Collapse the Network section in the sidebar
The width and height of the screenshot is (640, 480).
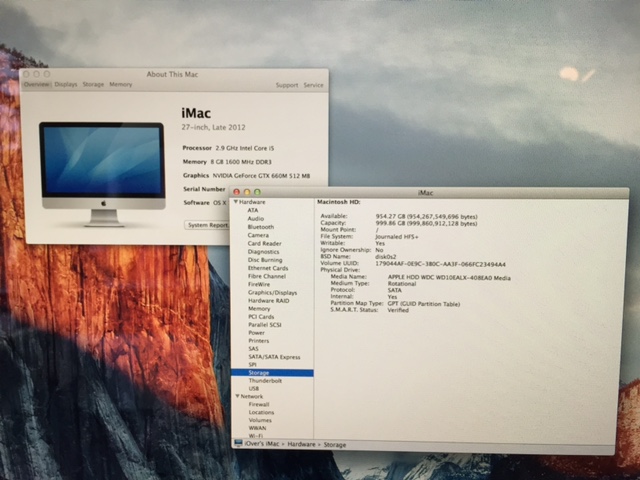pos(238,396)
